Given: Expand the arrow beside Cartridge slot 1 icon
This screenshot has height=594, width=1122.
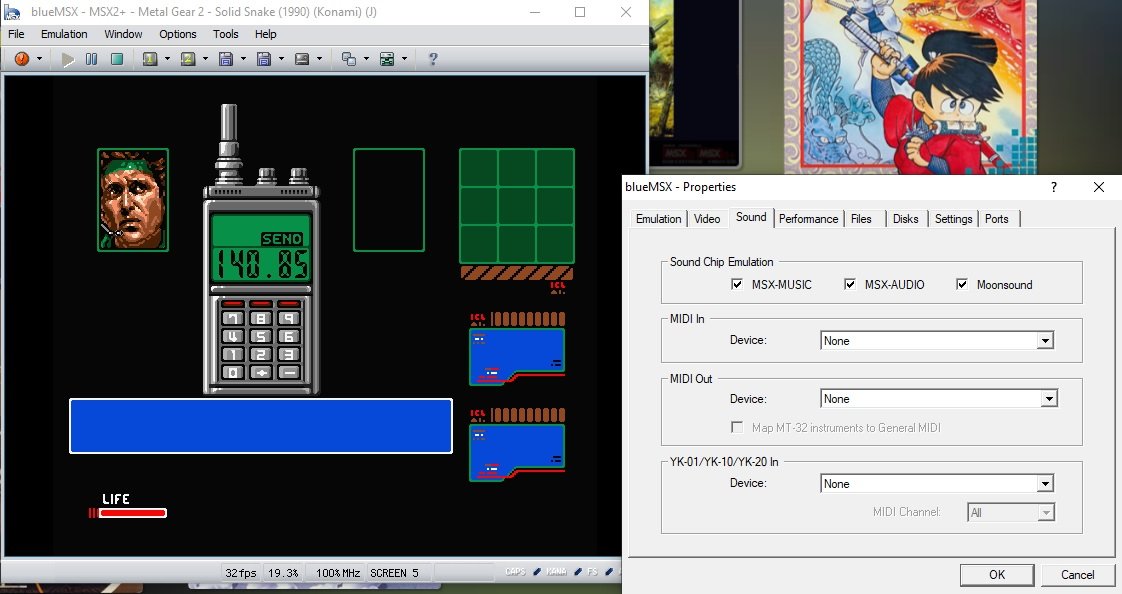Looking at the screenshot, I should 167,59.
